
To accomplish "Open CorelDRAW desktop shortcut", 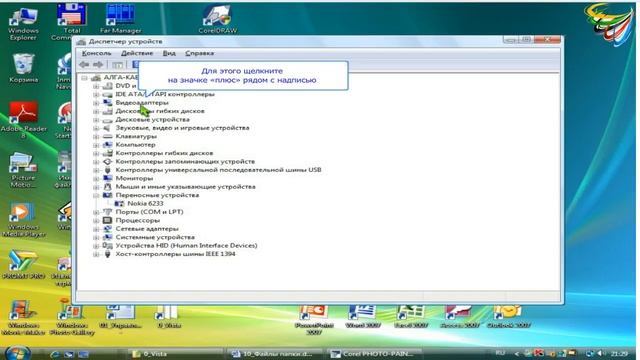I will coord(217,19).
